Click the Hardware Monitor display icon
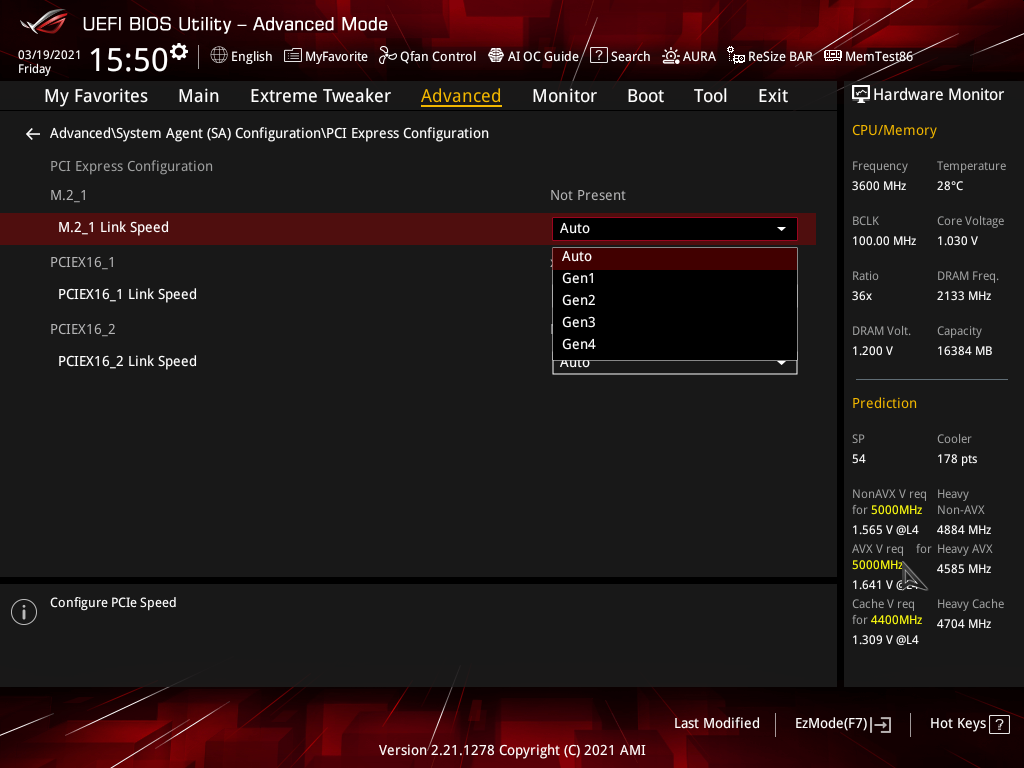Viewport: 1024px width, 768px height. tap(861, 95)
